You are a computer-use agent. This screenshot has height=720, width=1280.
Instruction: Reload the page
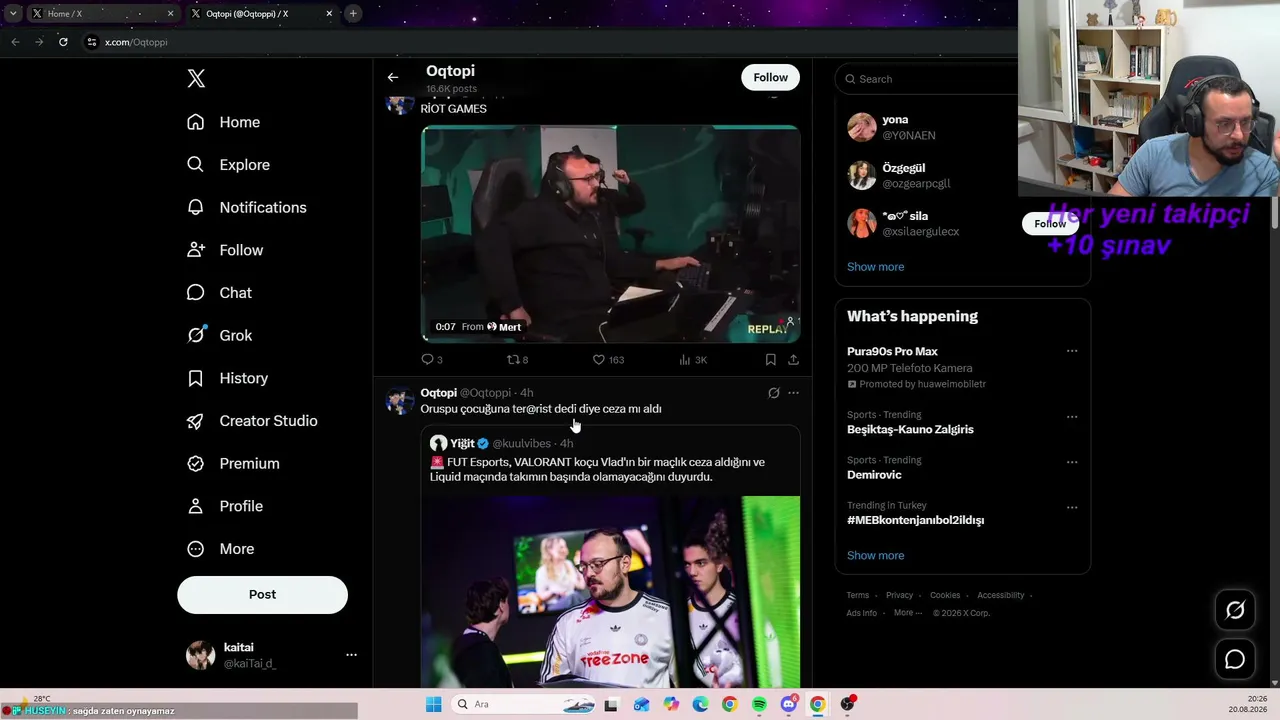click(x=63, y=42)
